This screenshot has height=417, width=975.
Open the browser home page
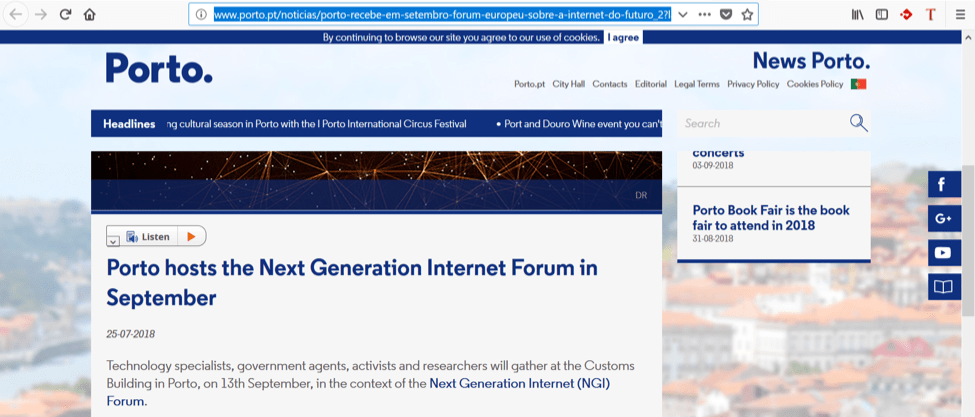coord(90,15)
